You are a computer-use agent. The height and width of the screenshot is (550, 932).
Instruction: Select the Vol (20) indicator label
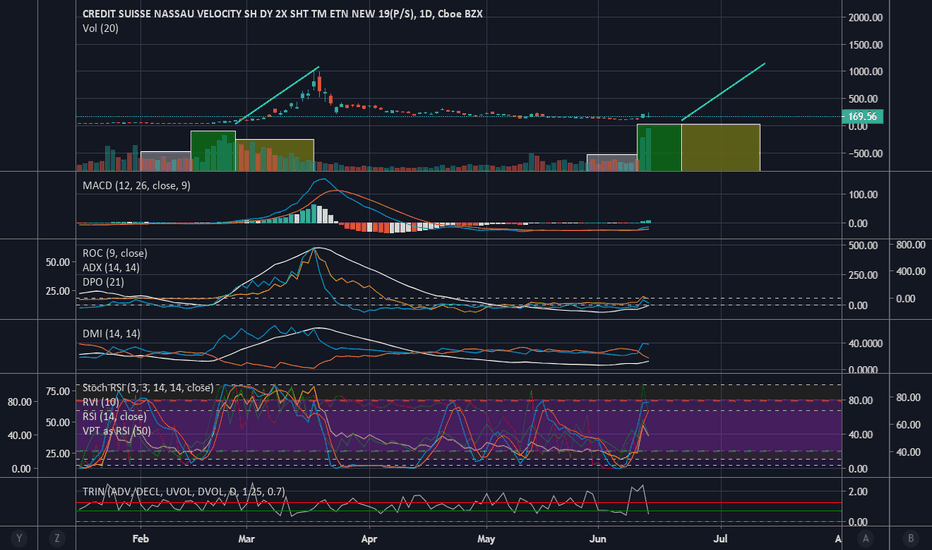(x=100, y=29)
